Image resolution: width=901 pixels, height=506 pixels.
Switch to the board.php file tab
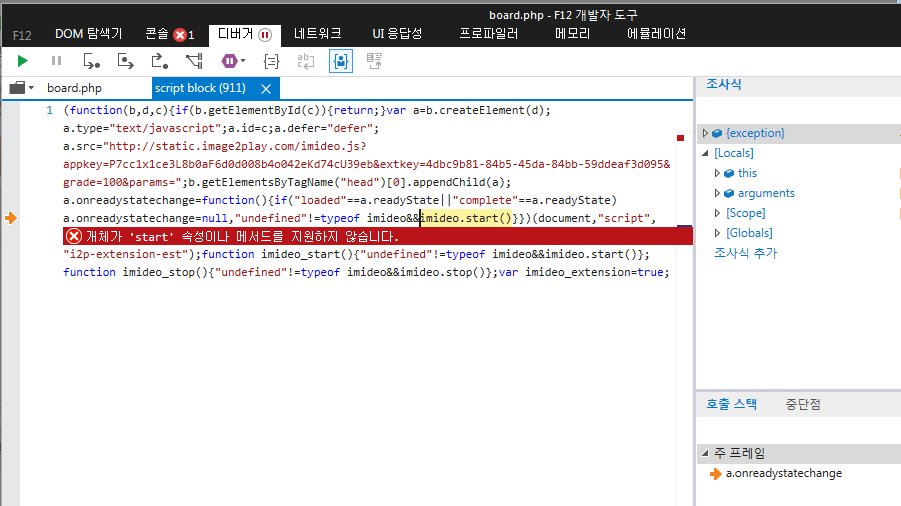(x=74, y=88)
